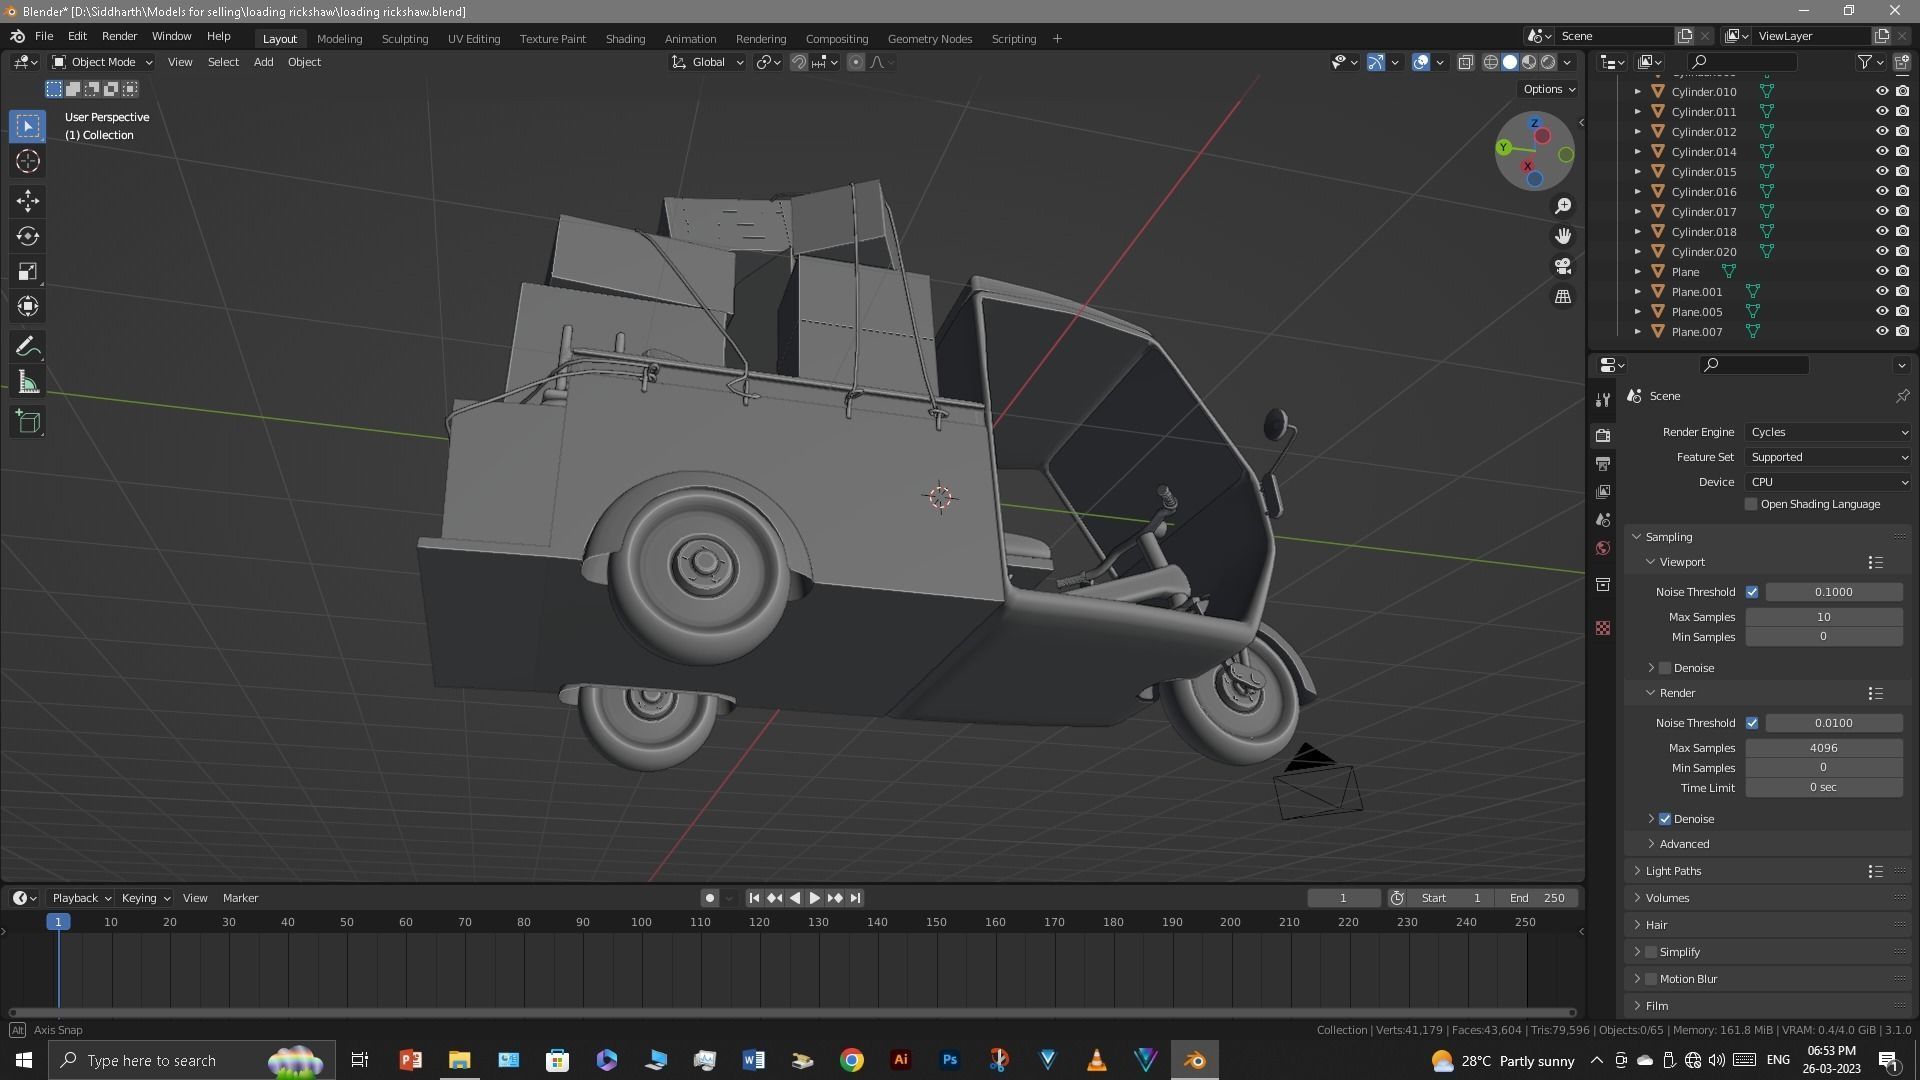
Task: Open the Add menu in viewport header
Action: [263, 62]
